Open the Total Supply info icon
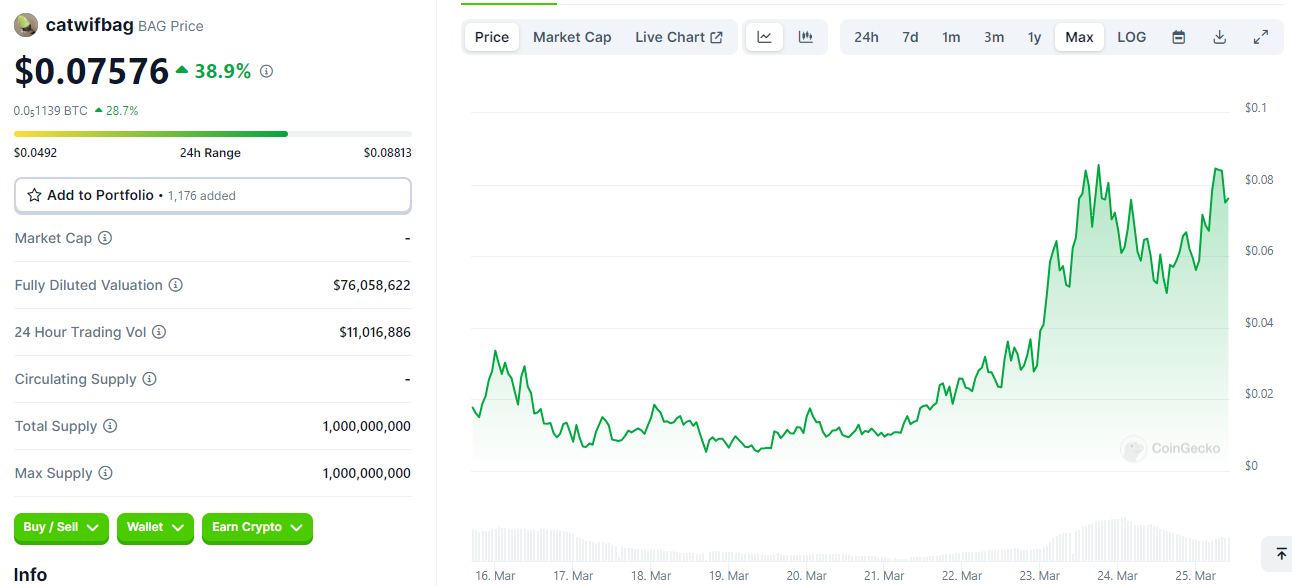This screenshot has width=1292, height=586. 110,426
